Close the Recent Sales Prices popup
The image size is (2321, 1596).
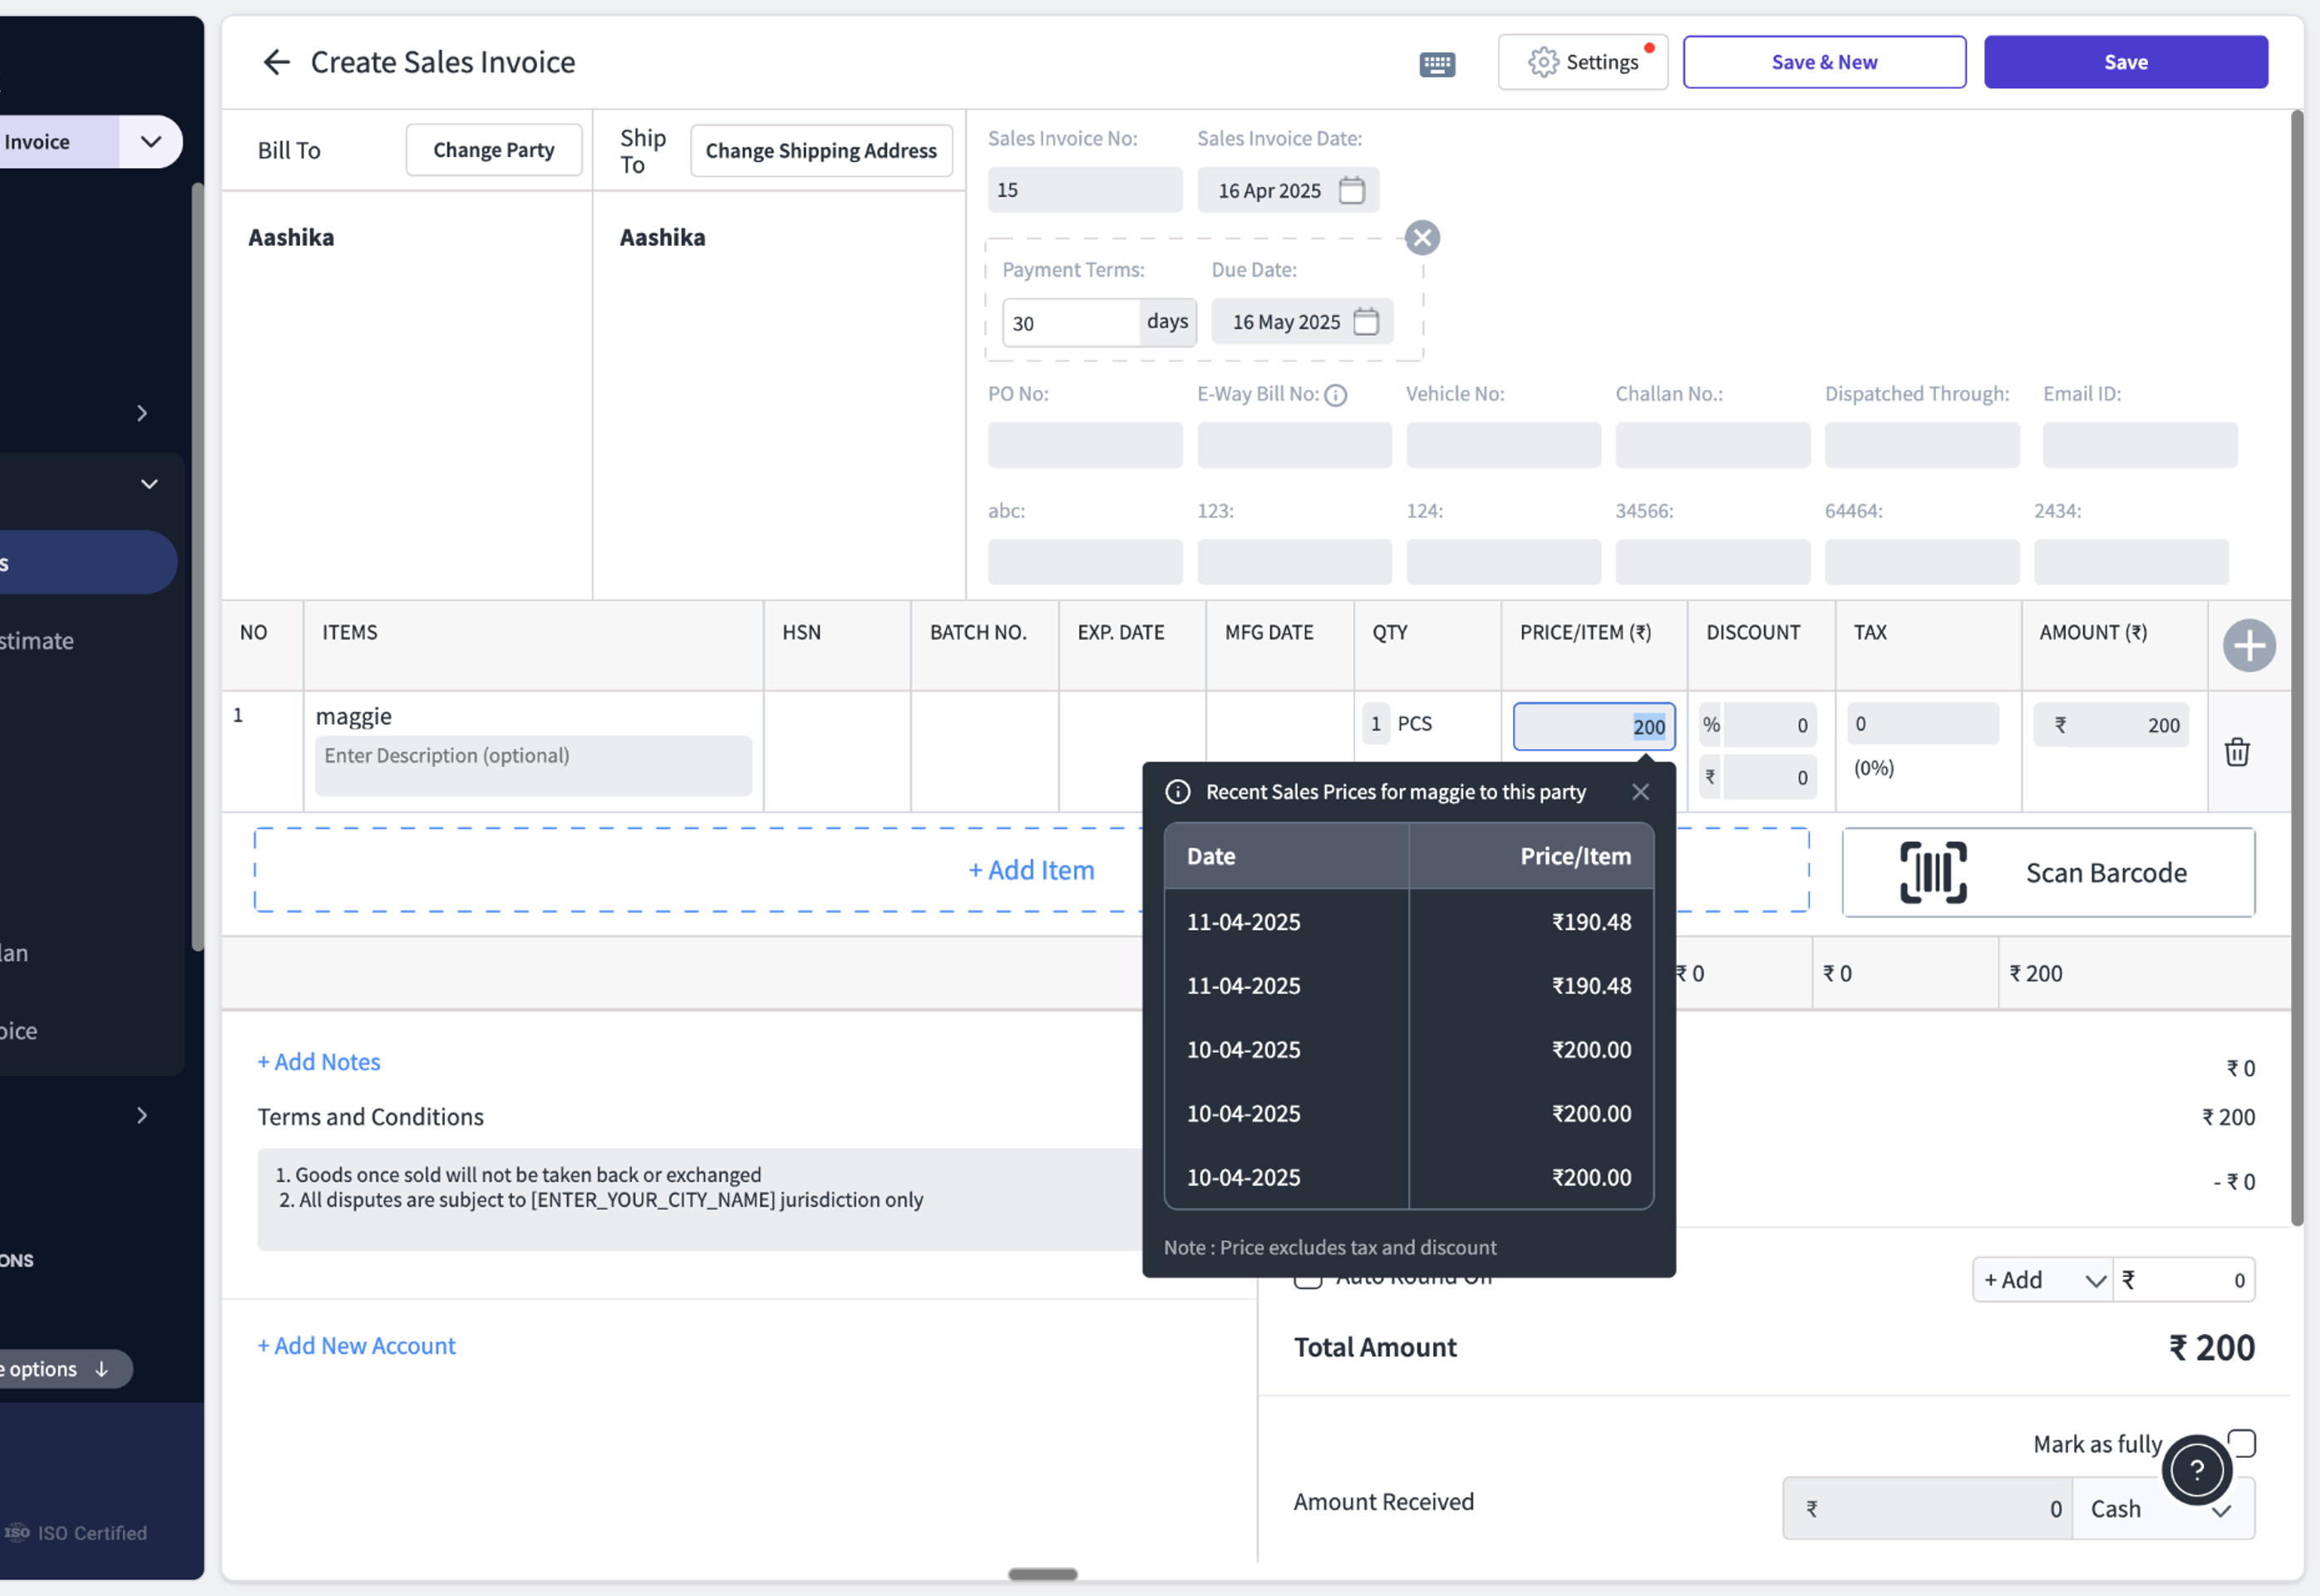(1640, 792)
